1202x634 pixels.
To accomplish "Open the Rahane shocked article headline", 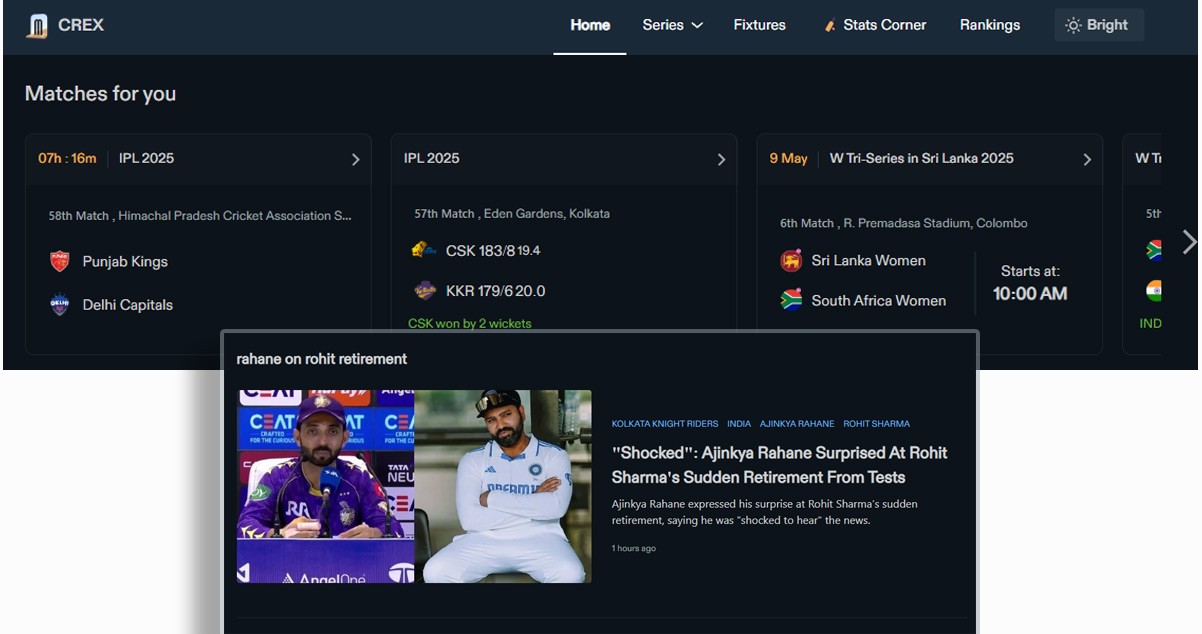I will click(x=779, y=465).
